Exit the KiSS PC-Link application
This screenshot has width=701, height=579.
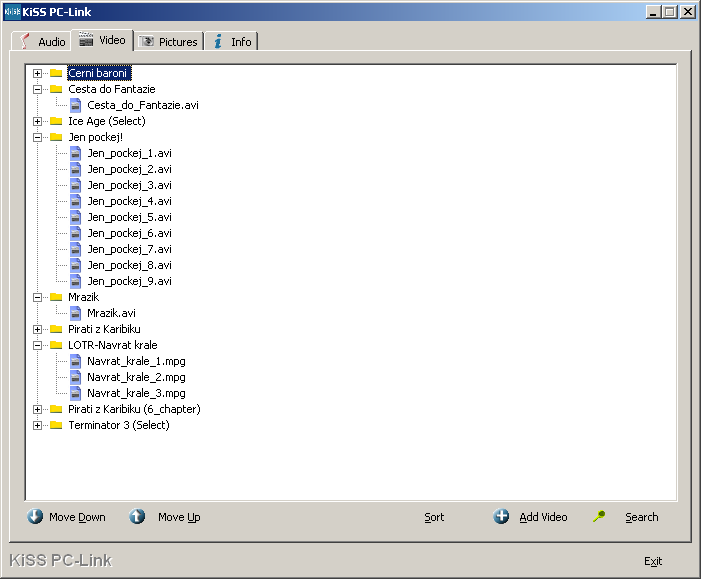click(653, 561)
